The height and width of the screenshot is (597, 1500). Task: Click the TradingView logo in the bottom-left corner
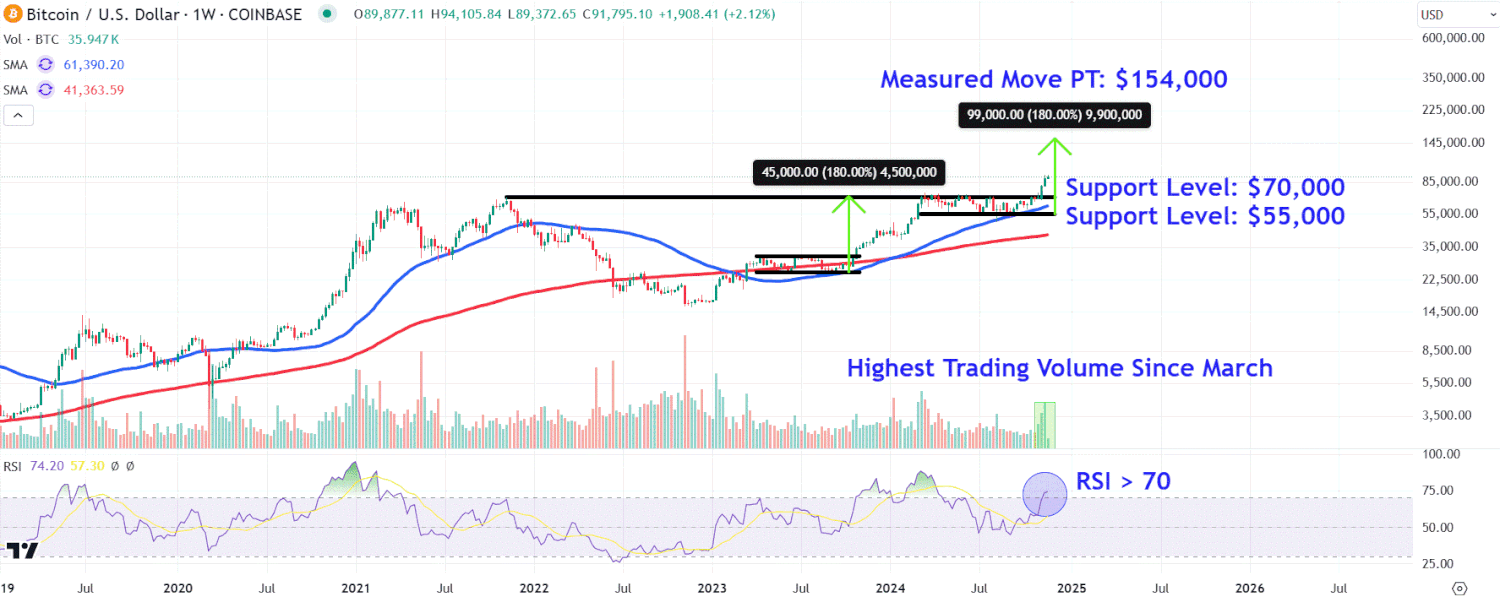pyautogui.click(x=22, y=548)
